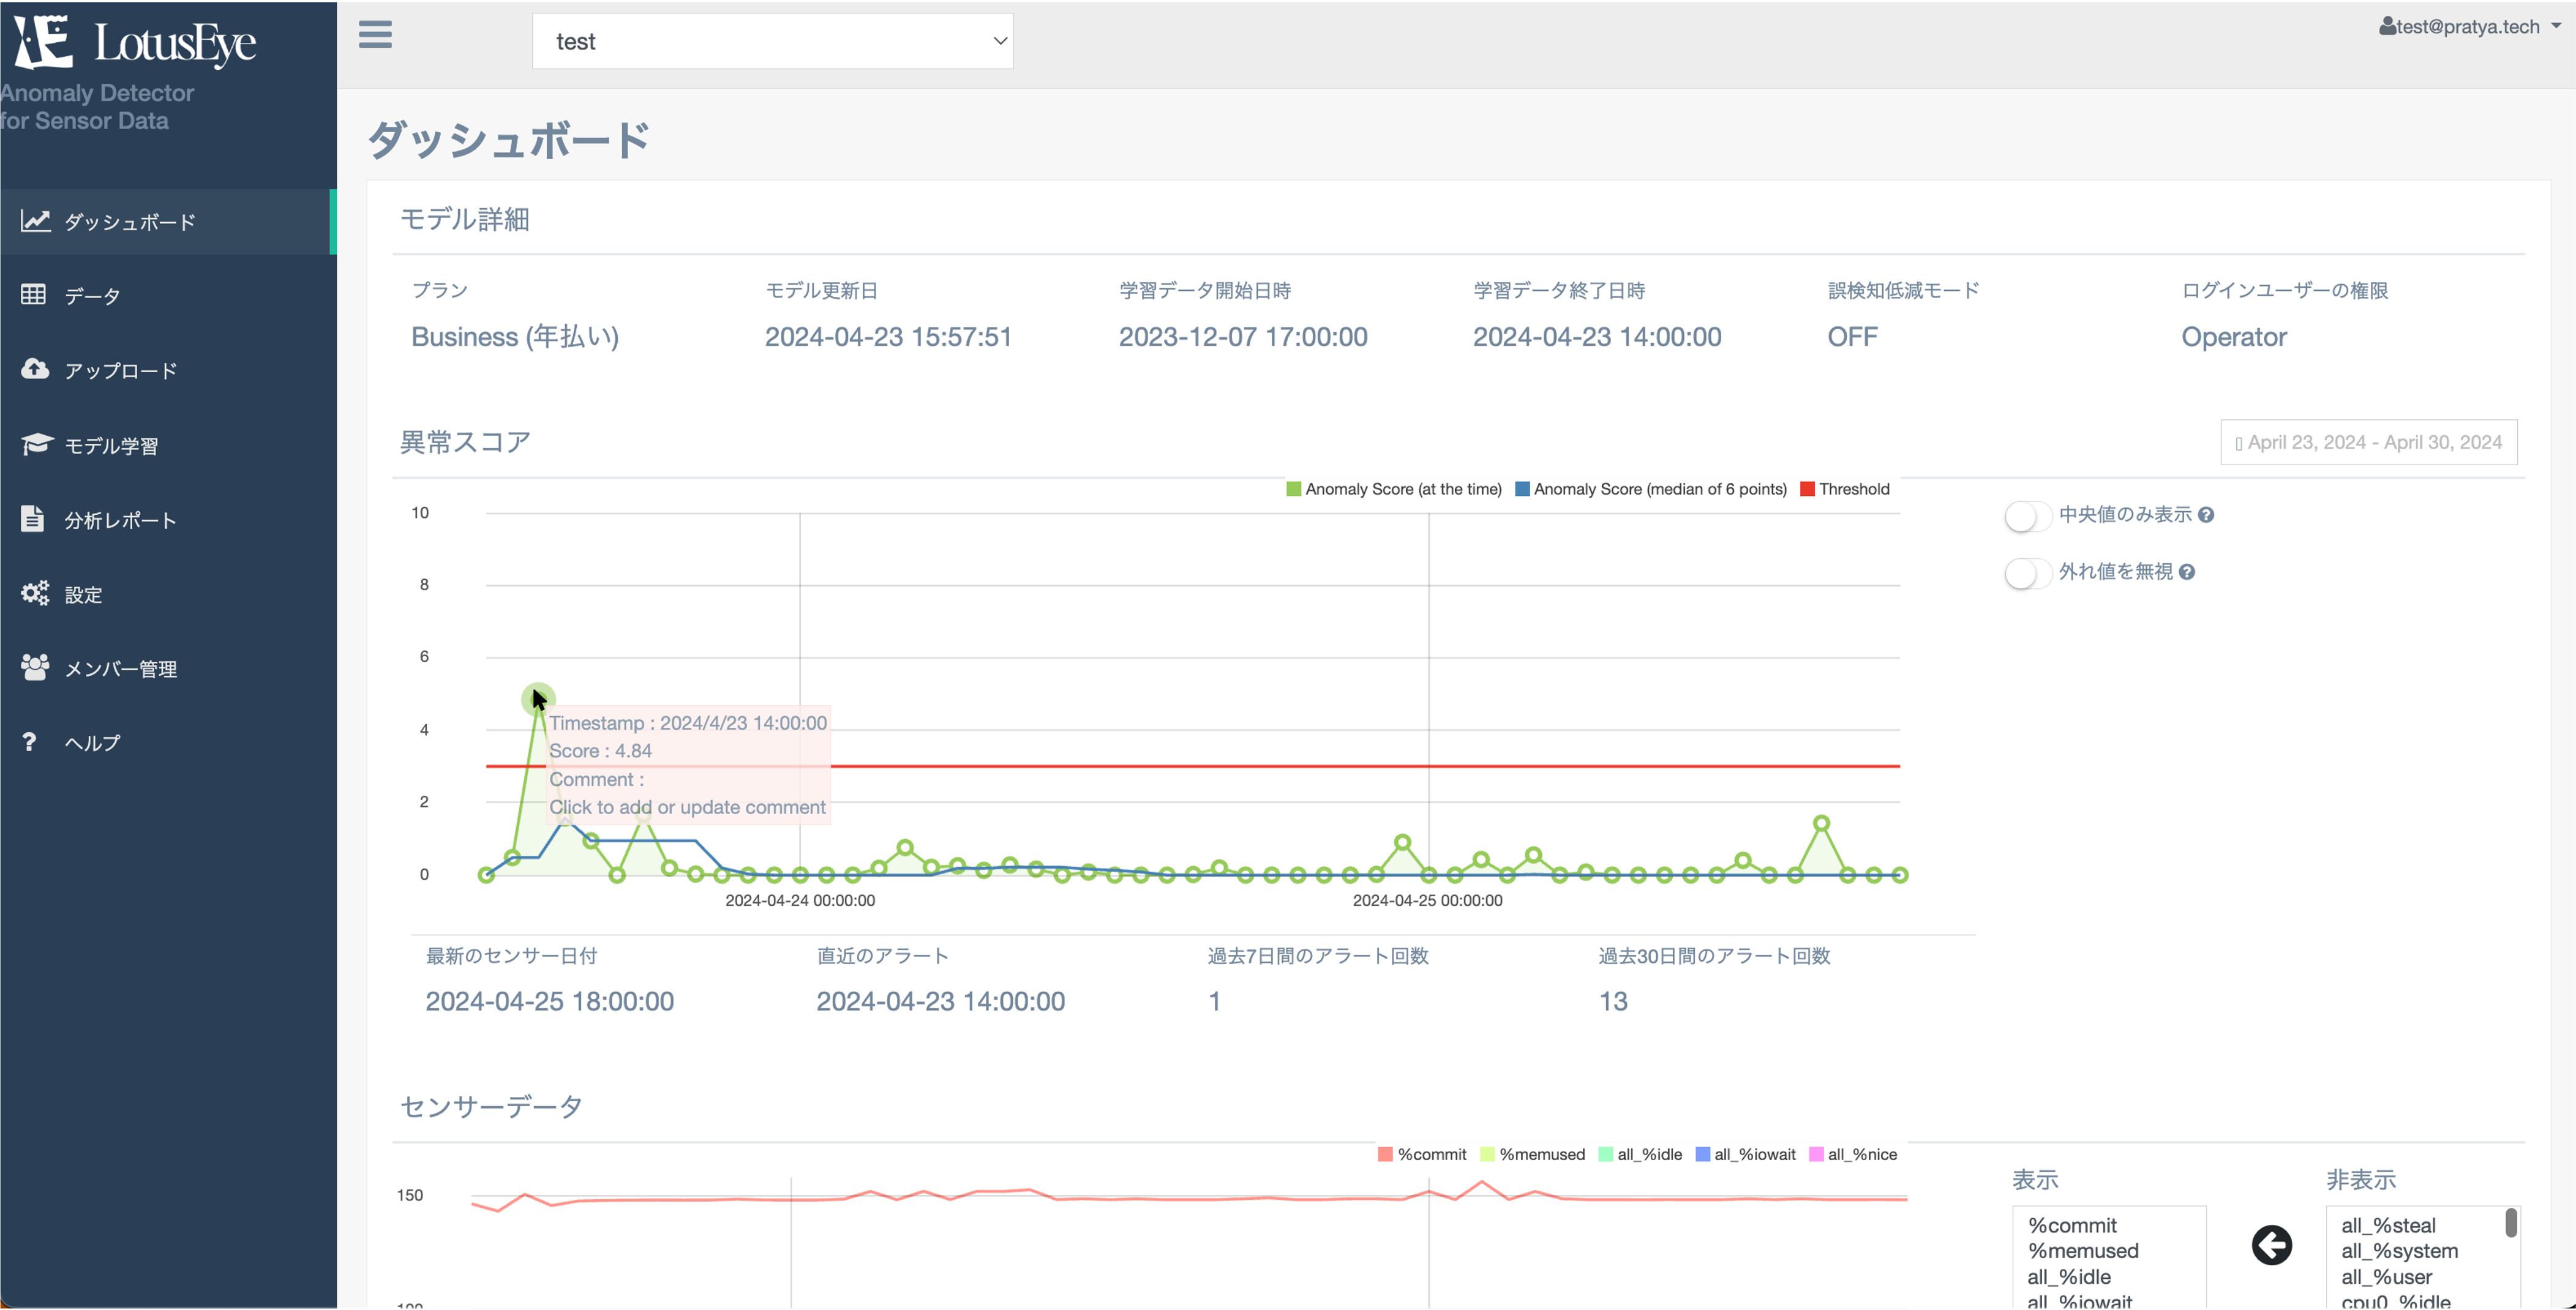
Task: Click the 非表示 list scrollbar
Action: (2511, 1223)
